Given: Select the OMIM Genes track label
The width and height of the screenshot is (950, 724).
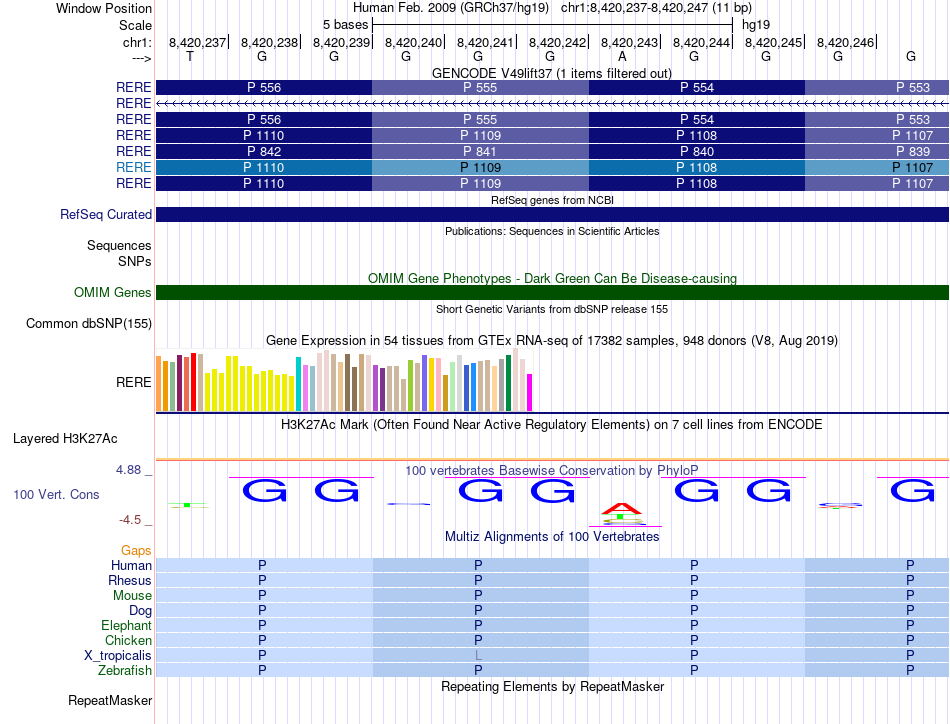Looking at the screenshot, I should [113, 292].
